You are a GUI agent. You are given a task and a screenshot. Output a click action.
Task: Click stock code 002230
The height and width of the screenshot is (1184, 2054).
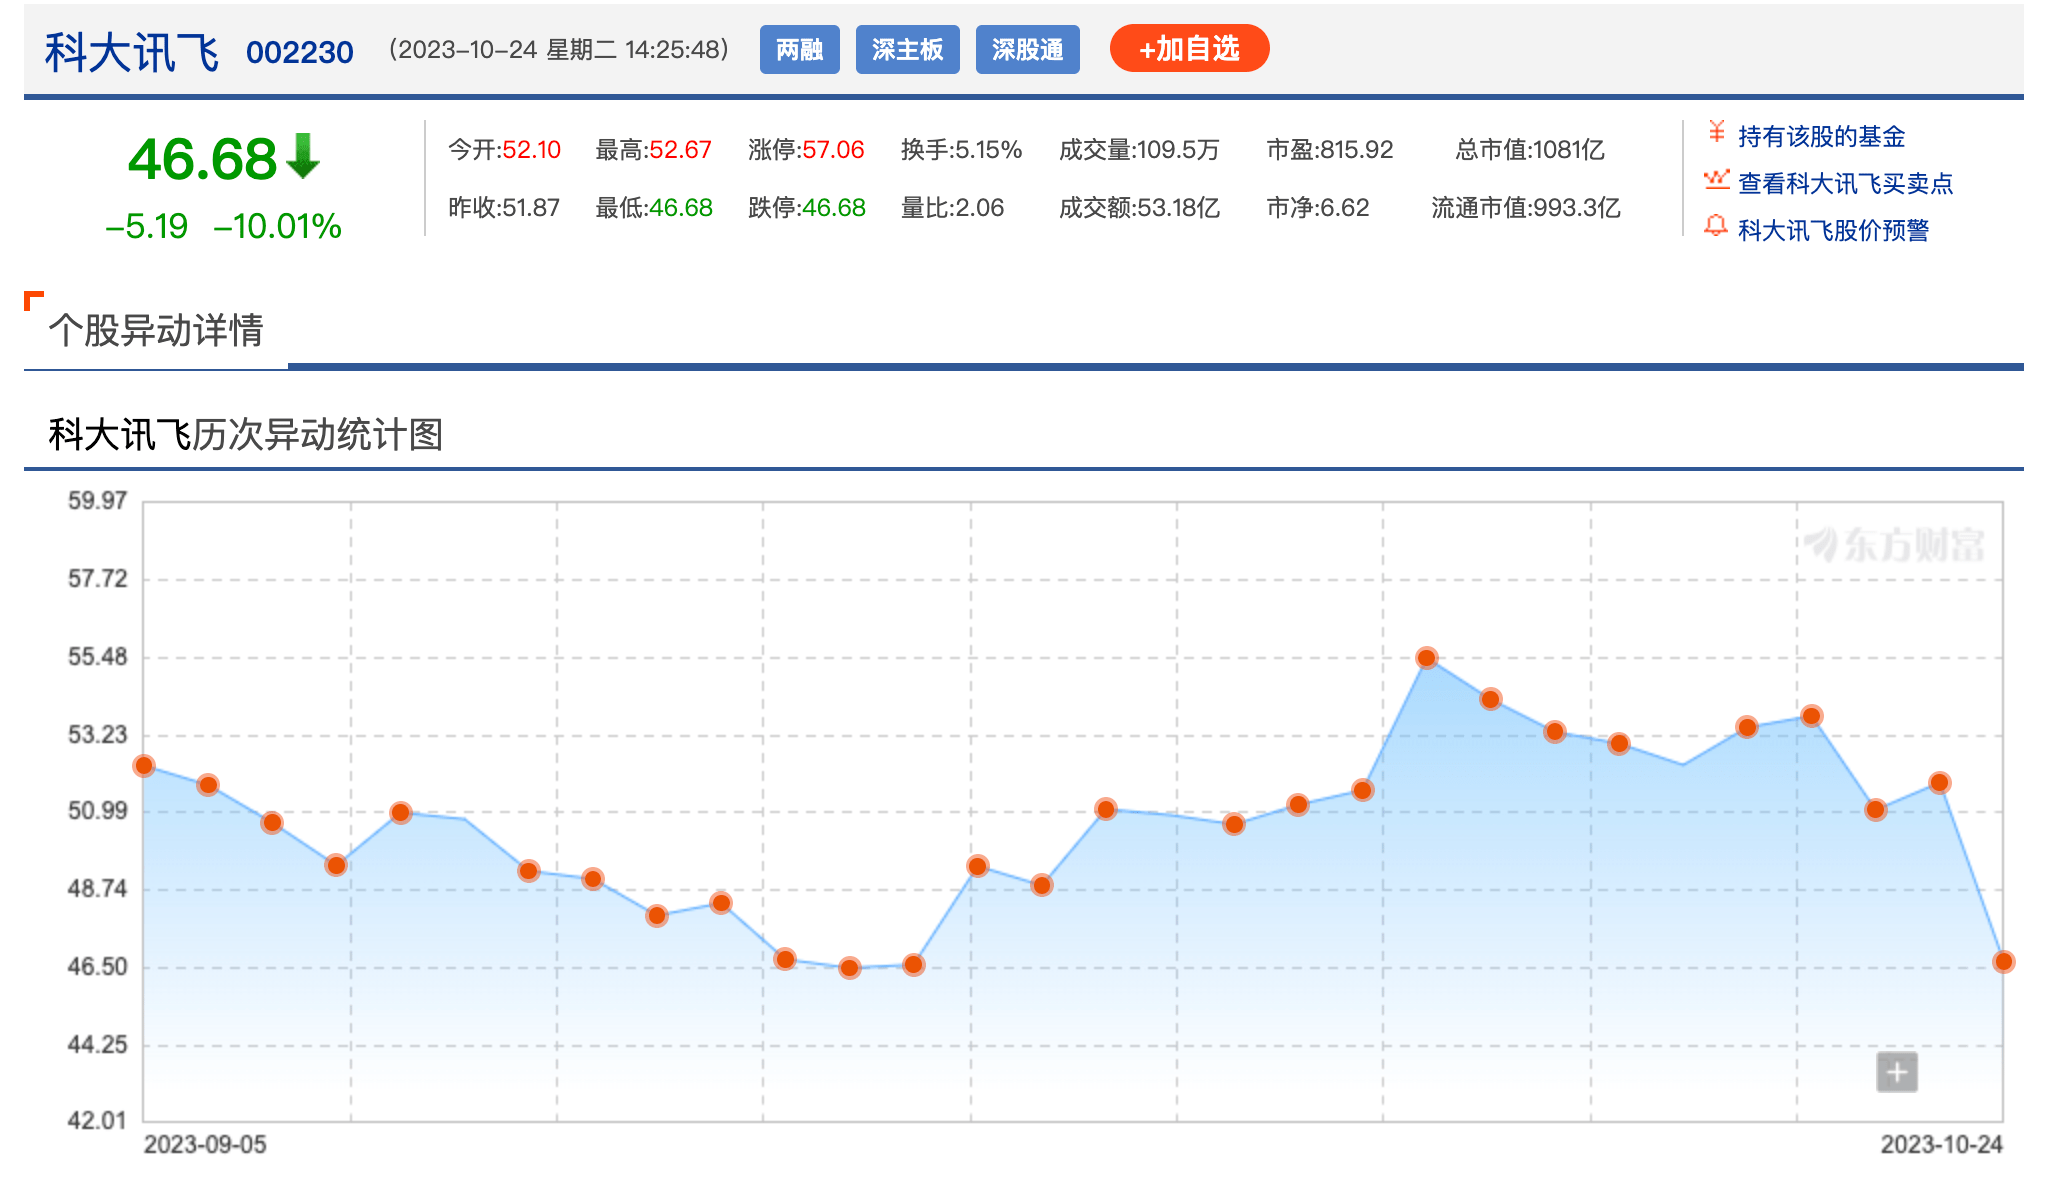click(x=299, y=52)
